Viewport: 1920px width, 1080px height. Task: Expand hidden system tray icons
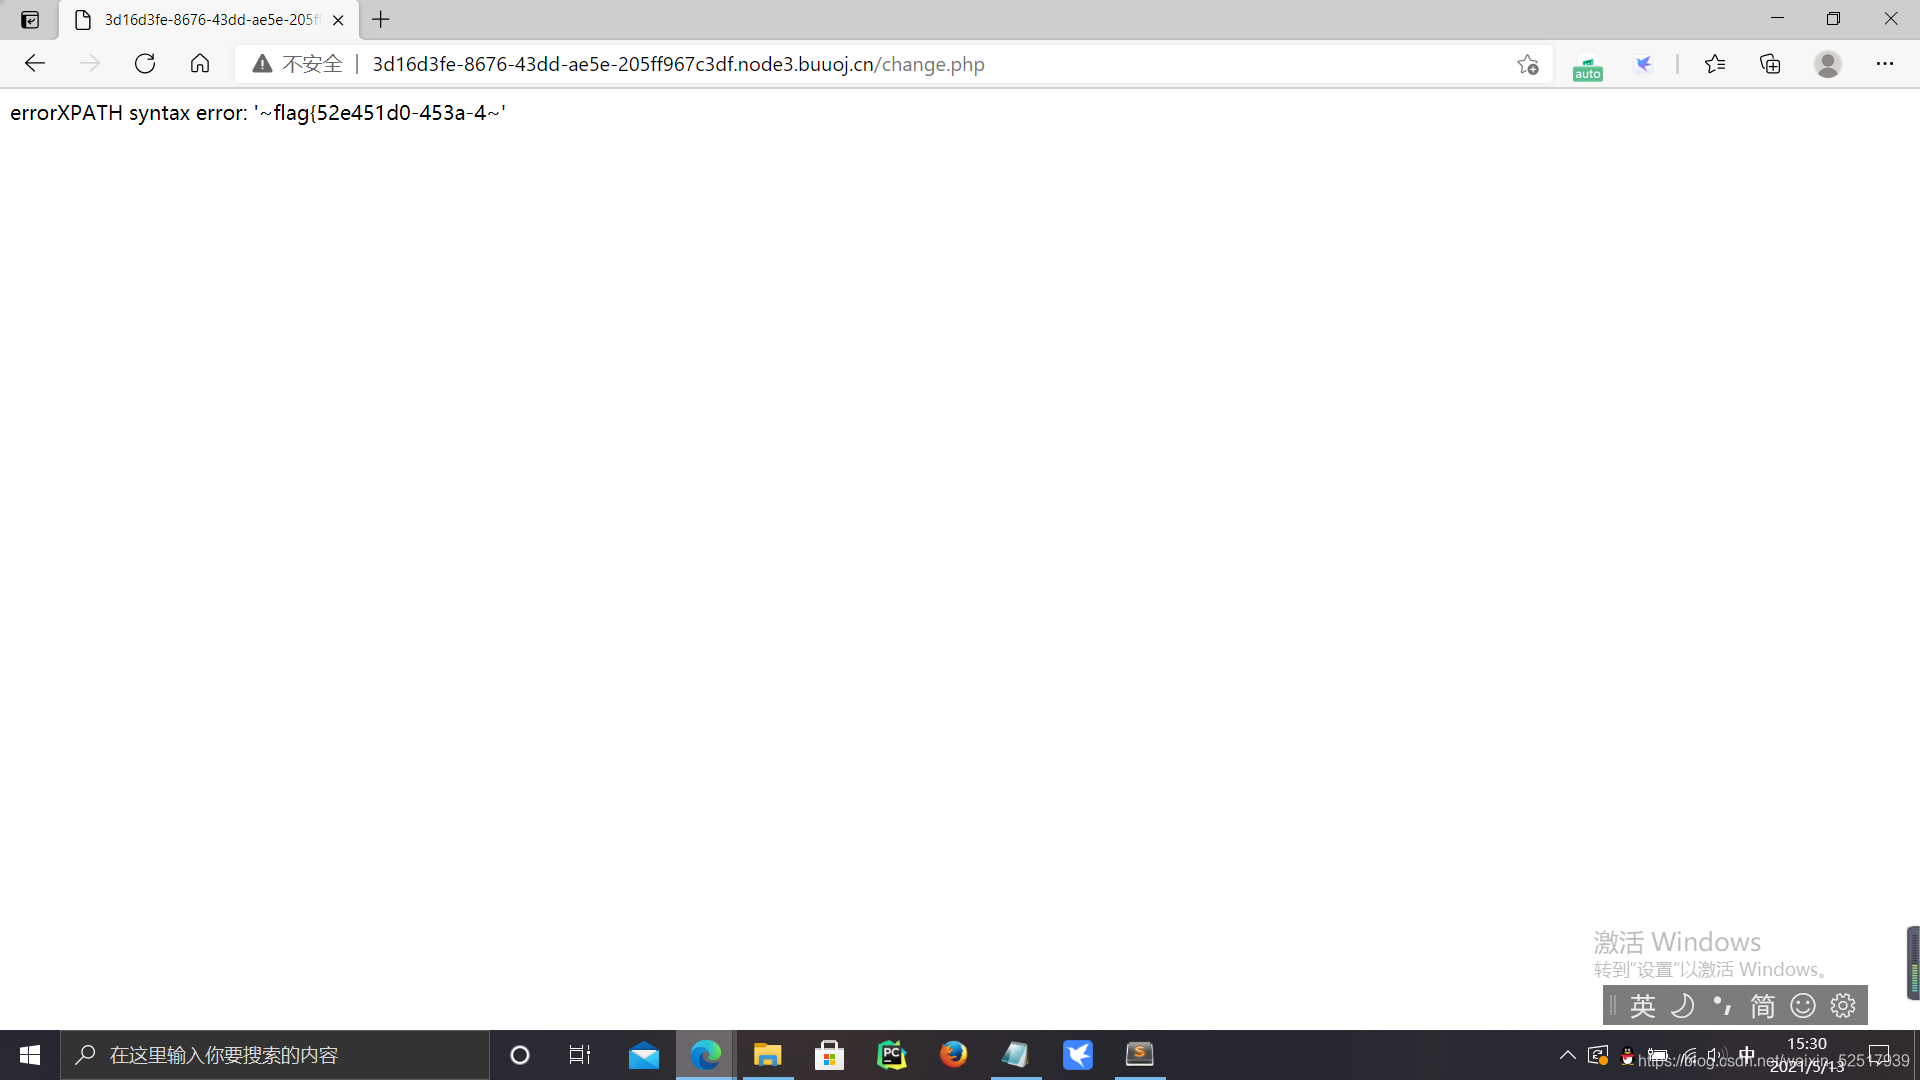tap(1567, 1055)
